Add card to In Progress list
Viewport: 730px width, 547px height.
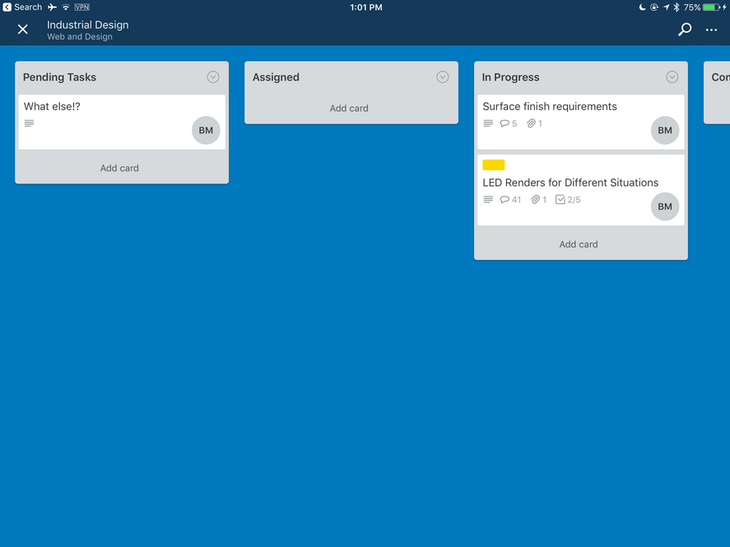tap(578, 244)
